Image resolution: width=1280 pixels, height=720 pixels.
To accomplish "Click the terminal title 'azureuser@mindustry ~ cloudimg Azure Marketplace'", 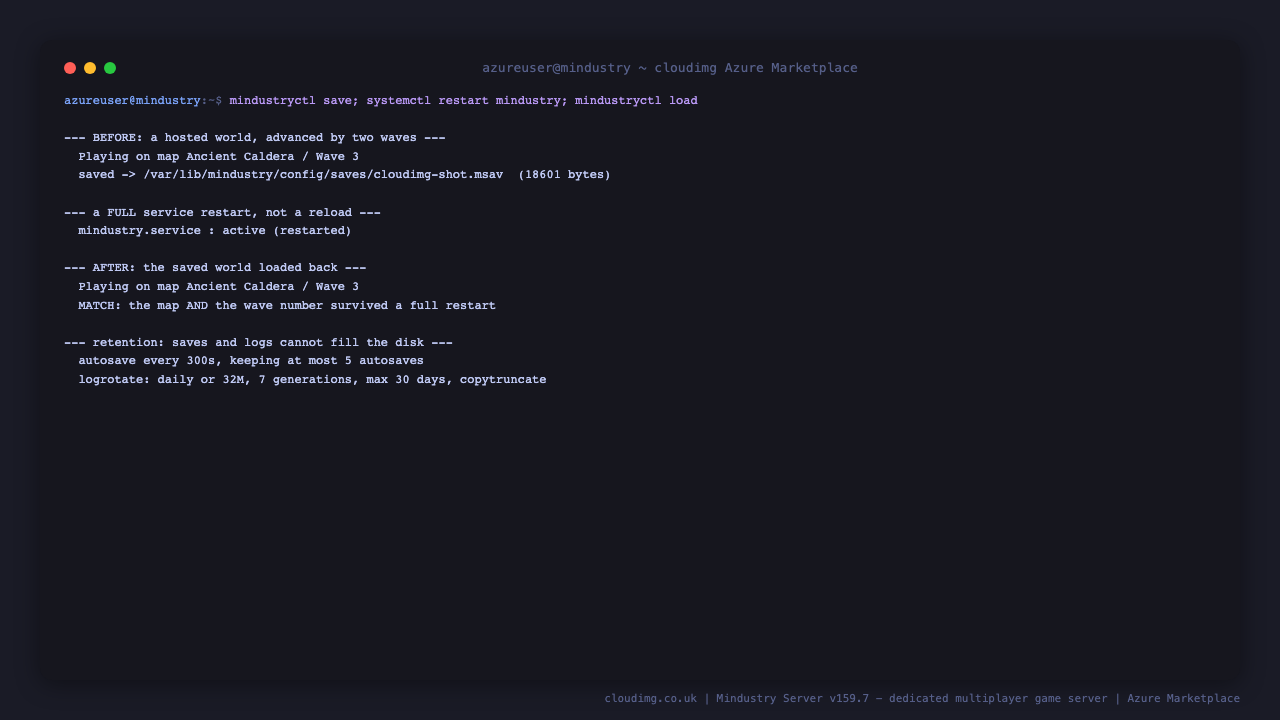I will 670,68.
